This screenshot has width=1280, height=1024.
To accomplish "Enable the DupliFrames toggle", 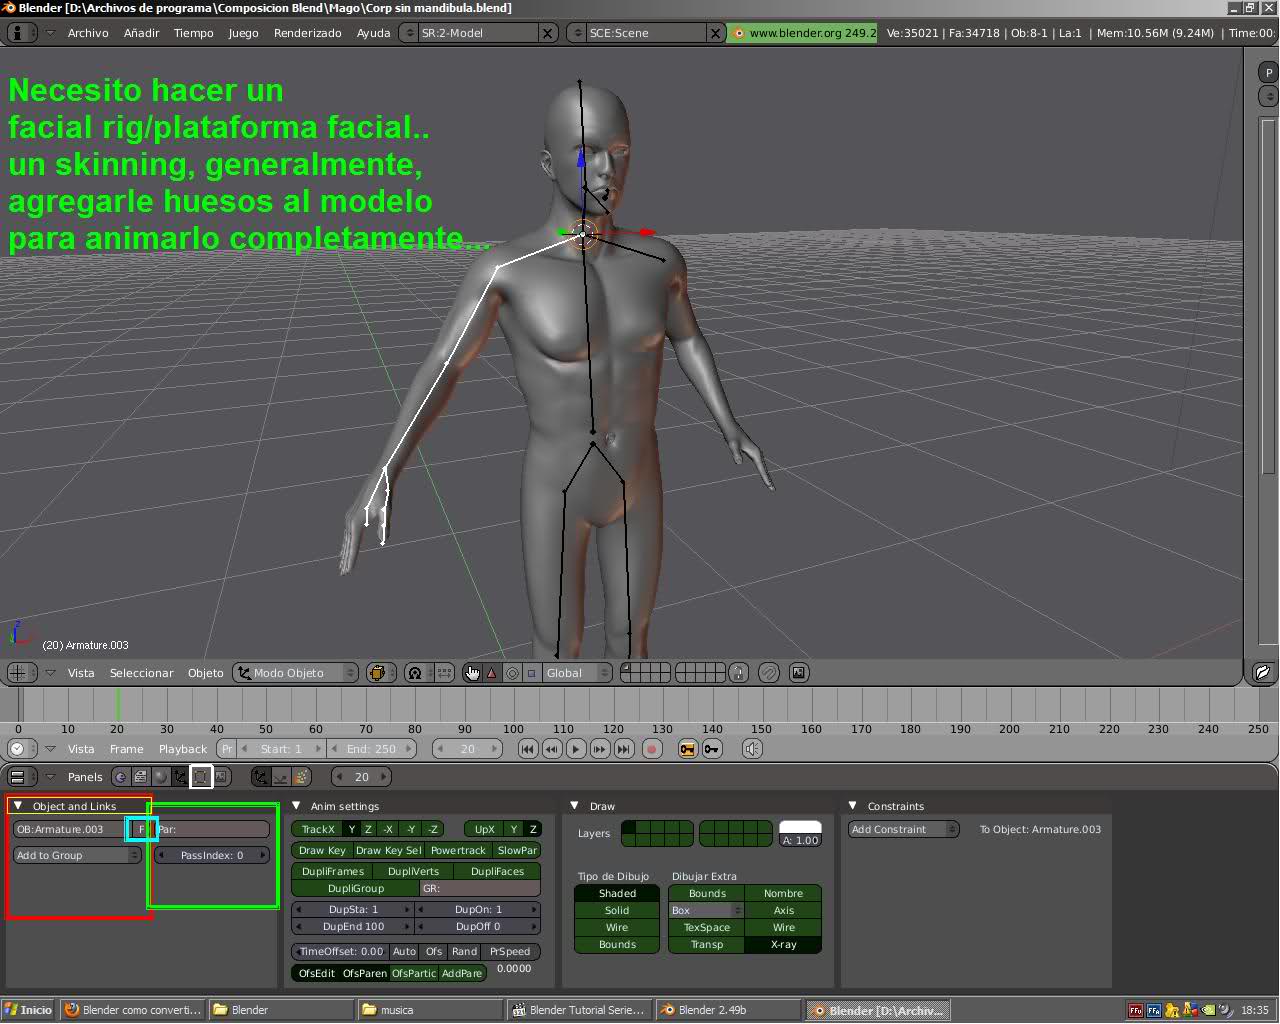I will coord(332,871).
